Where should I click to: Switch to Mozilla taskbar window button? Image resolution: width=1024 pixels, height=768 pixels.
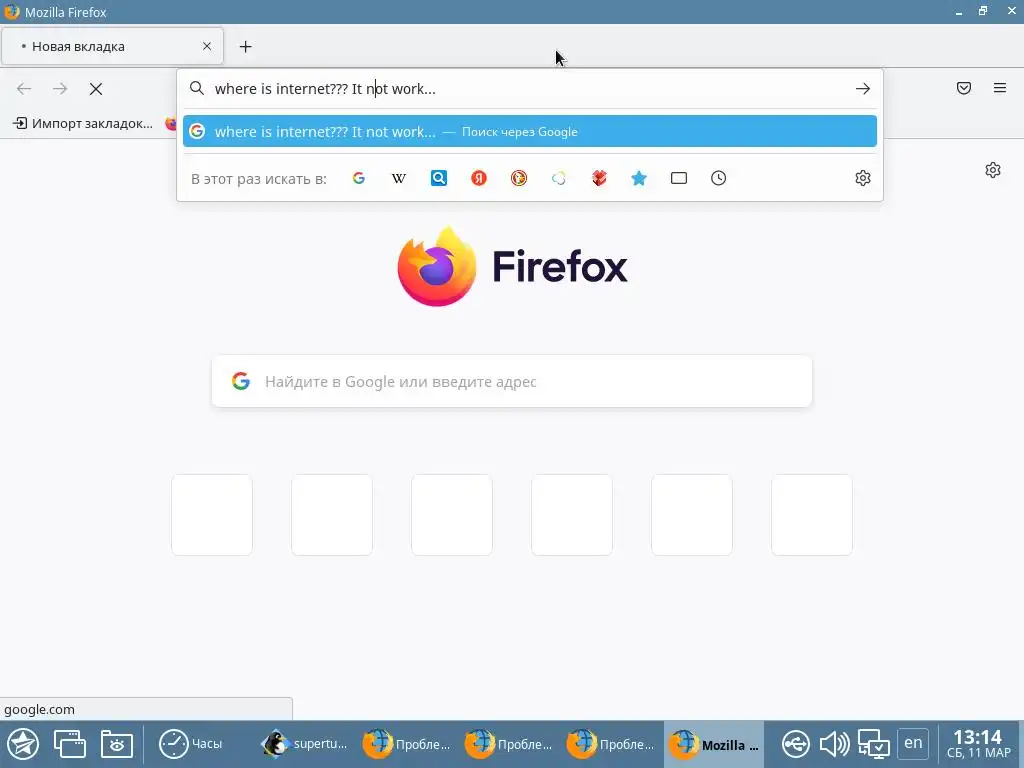tap(714, 744)
